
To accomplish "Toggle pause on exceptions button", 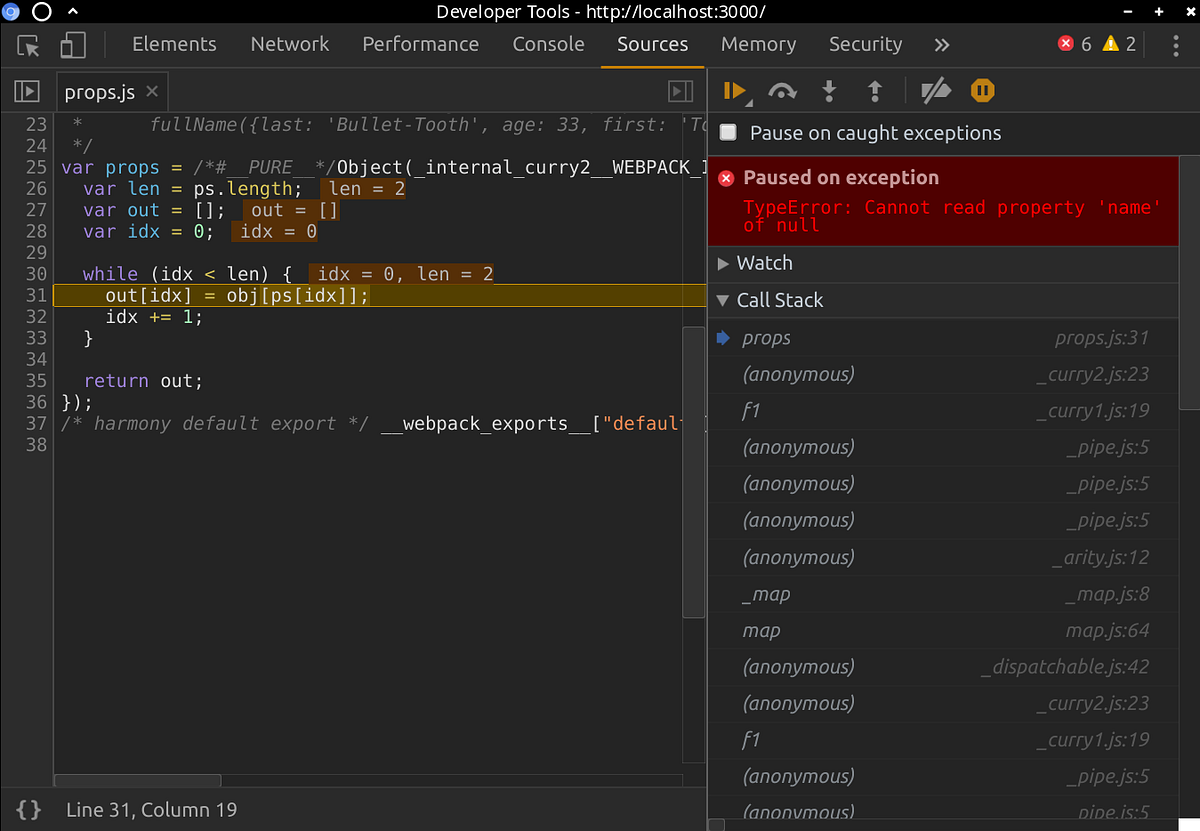I will pyautogui.click(x=983, y=91).
